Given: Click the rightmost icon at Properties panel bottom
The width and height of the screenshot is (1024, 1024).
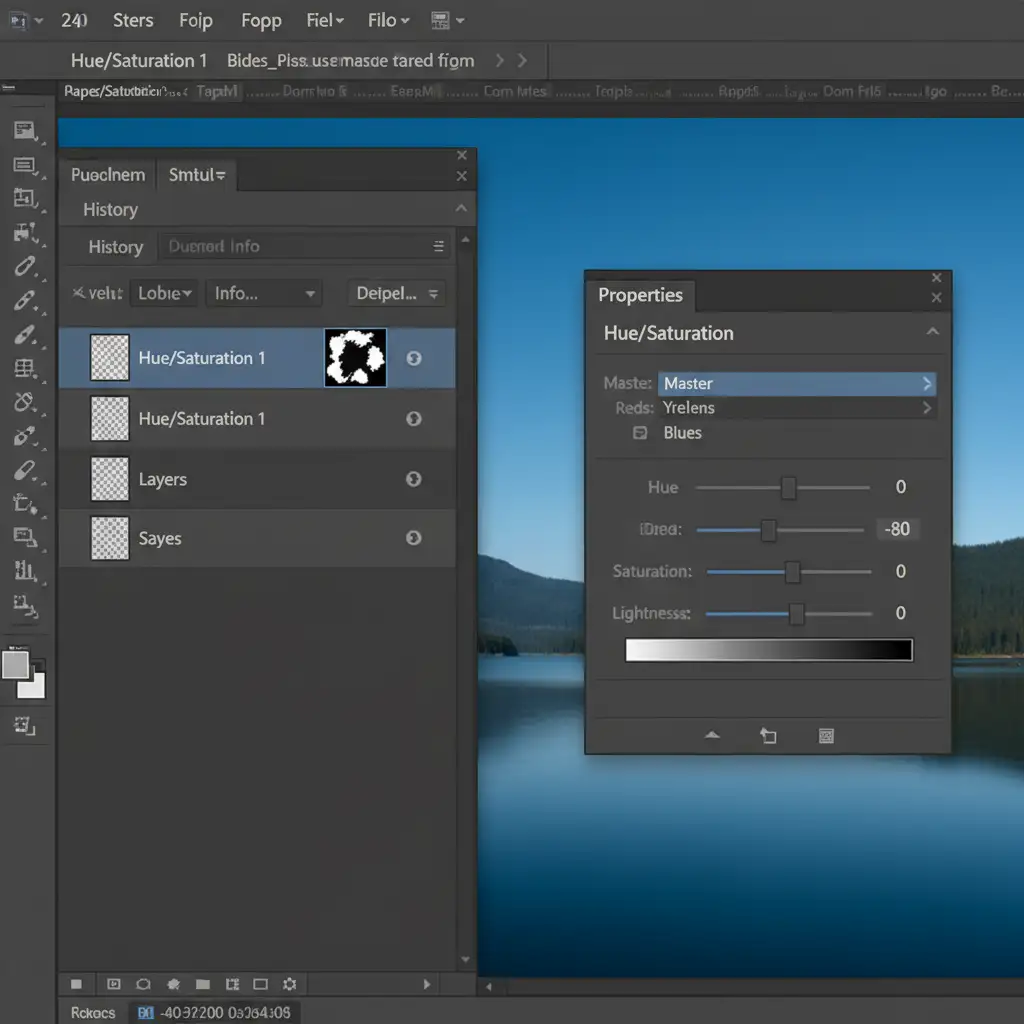Looking at the screenshot, I should pyautogui.click(x=826, y=736).
